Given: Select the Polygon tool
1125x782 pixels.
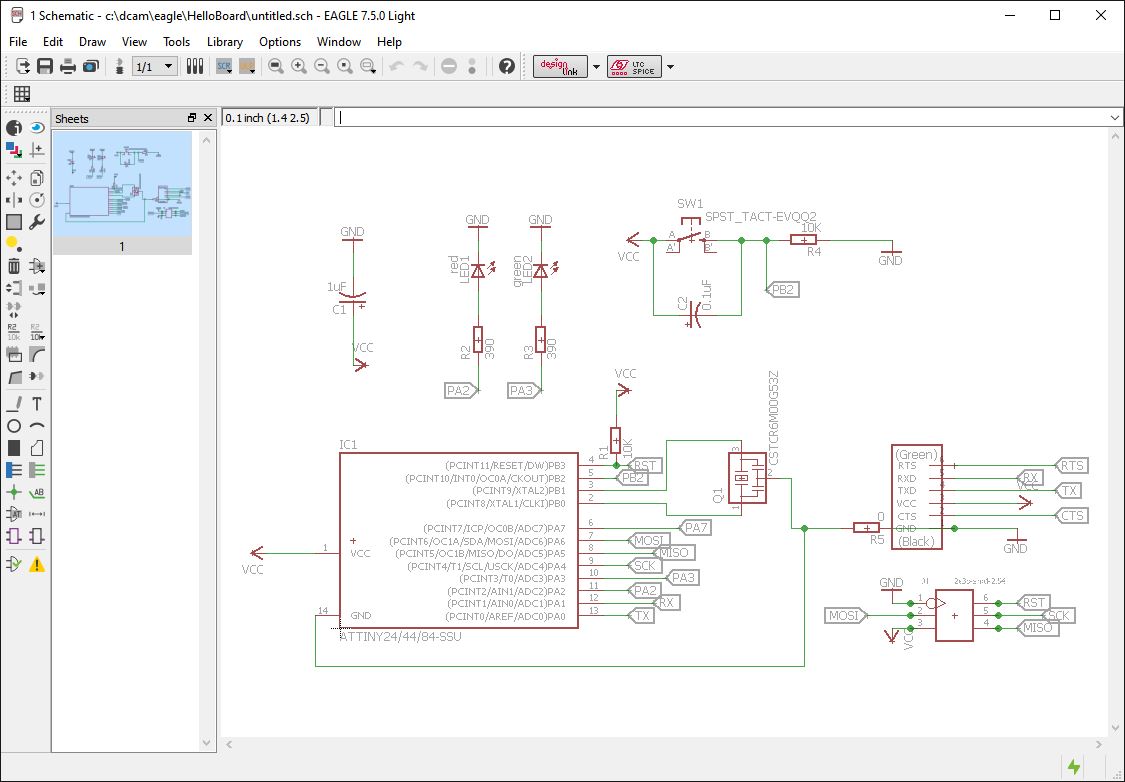Looking at the screenshot, I should point(37,448).
